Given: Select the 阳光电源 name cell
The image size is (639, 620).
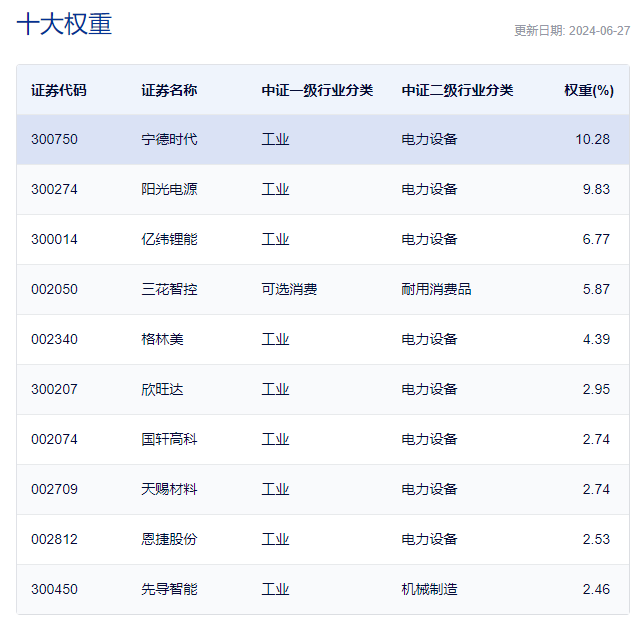Looking at the screenshot, I should coord(169,190).
